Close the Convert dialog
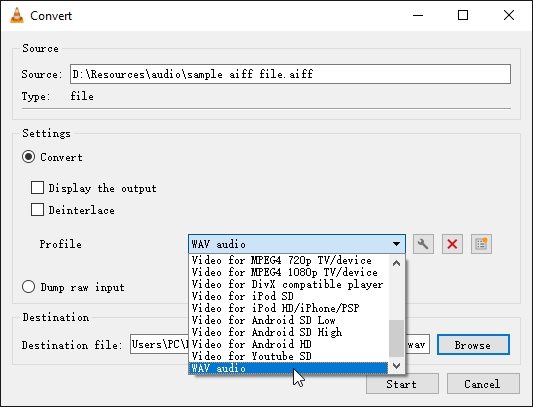533x407 pixels. click(x=509, y=15)
